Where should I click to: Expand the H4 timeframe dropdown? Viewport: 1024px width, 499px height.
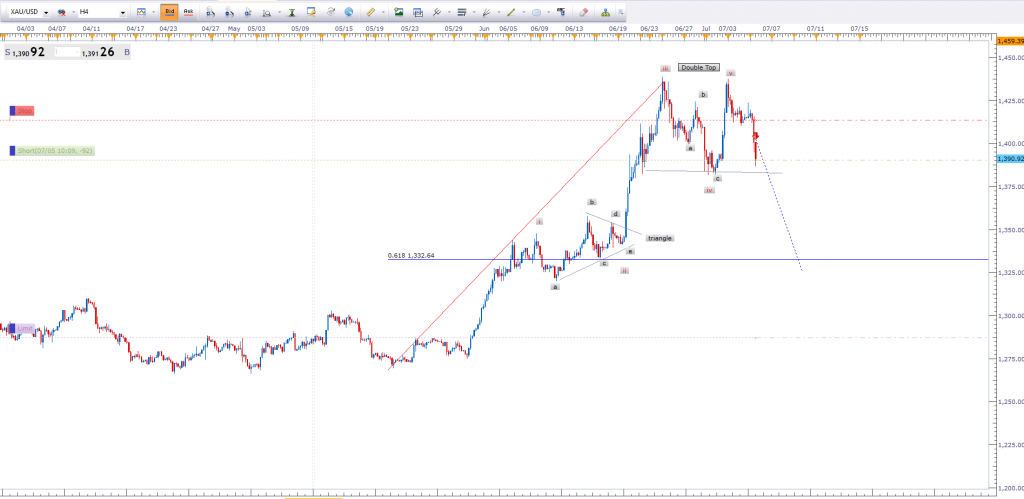click(123, 12)
